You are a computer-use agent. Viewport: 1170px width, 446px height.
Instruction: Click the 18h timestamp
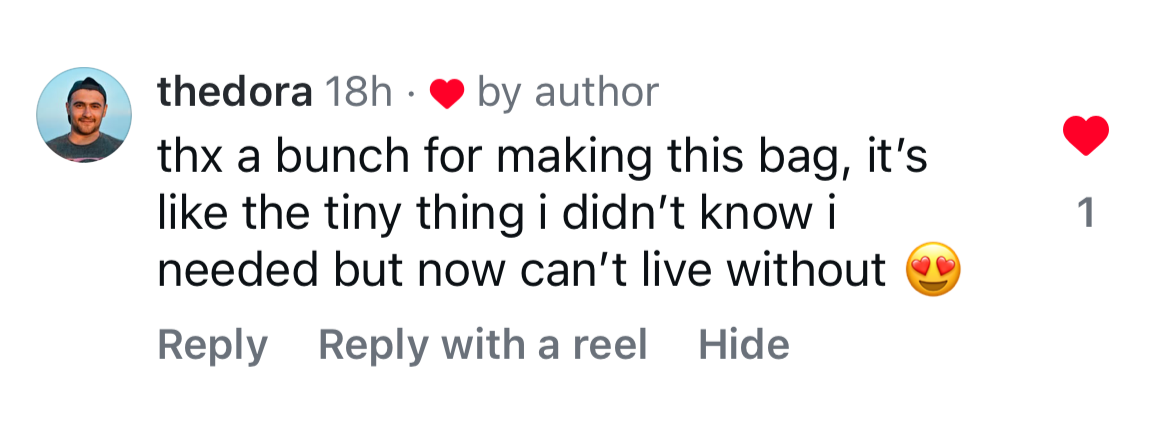360,93
